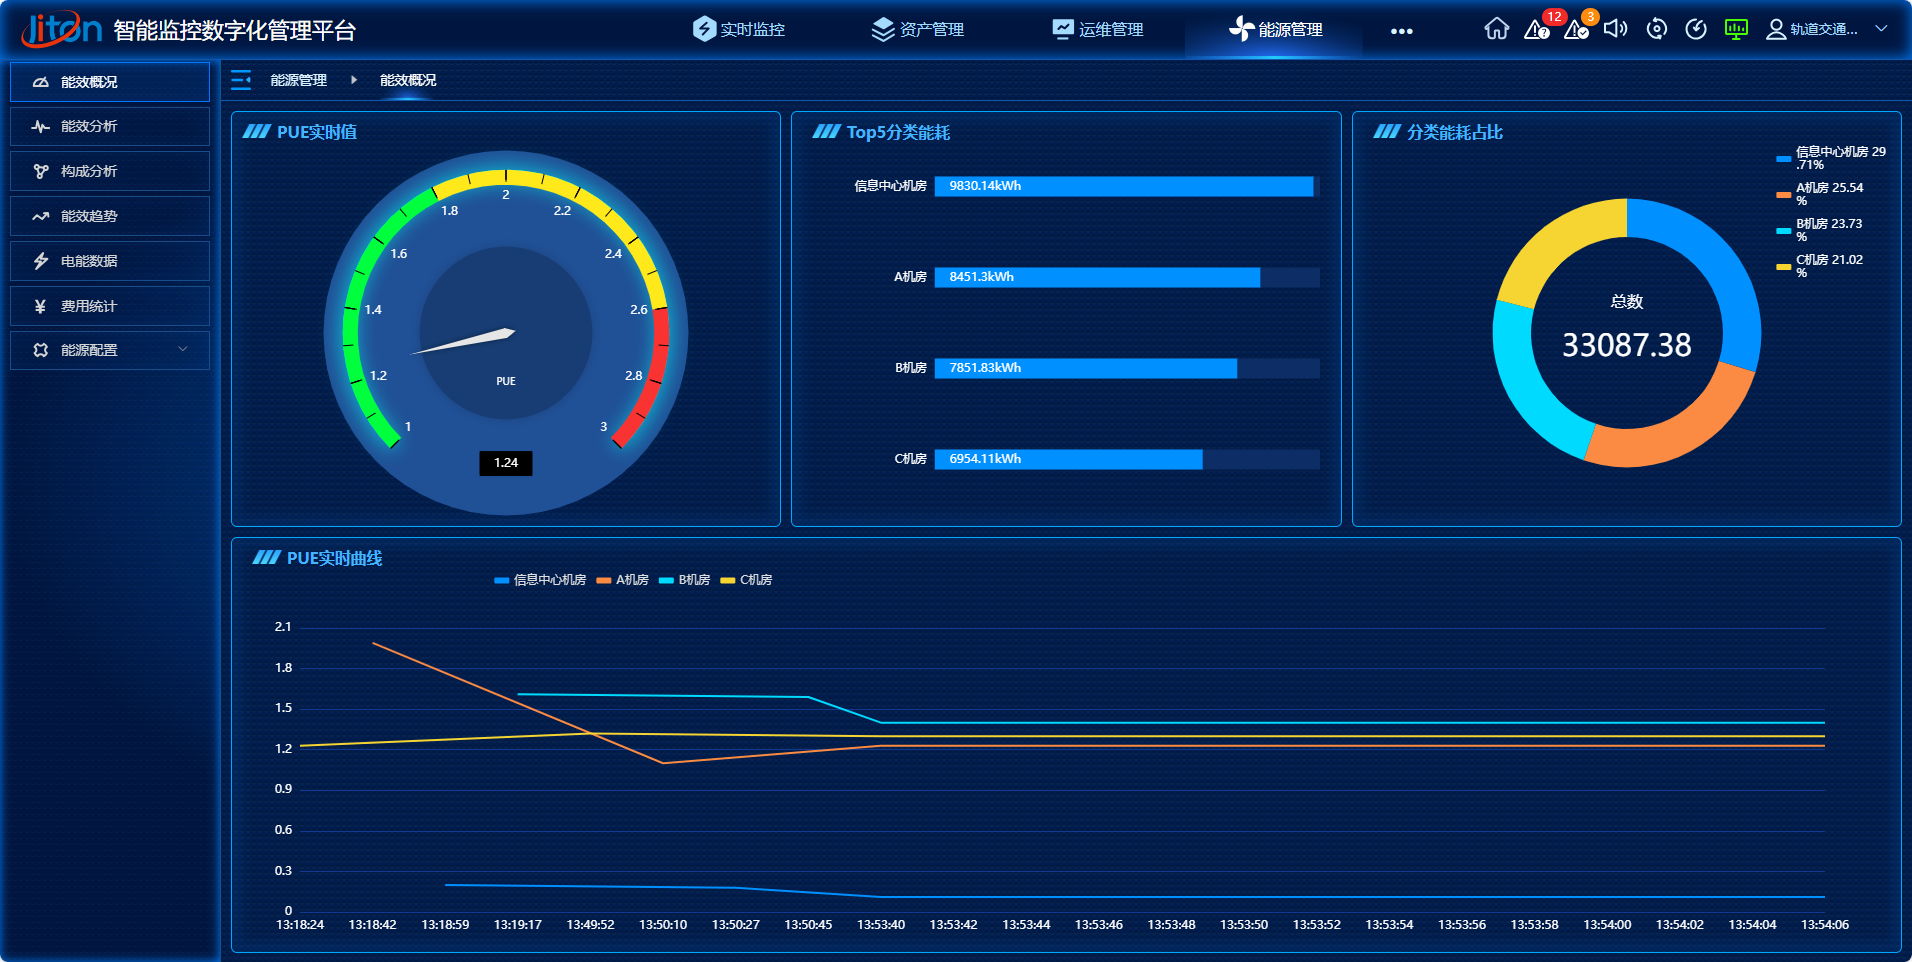The height and width of the screenshot is (962, 1912).
Task: Open unconfirmed alarms with 12 badge
Action: (1536, 29)
